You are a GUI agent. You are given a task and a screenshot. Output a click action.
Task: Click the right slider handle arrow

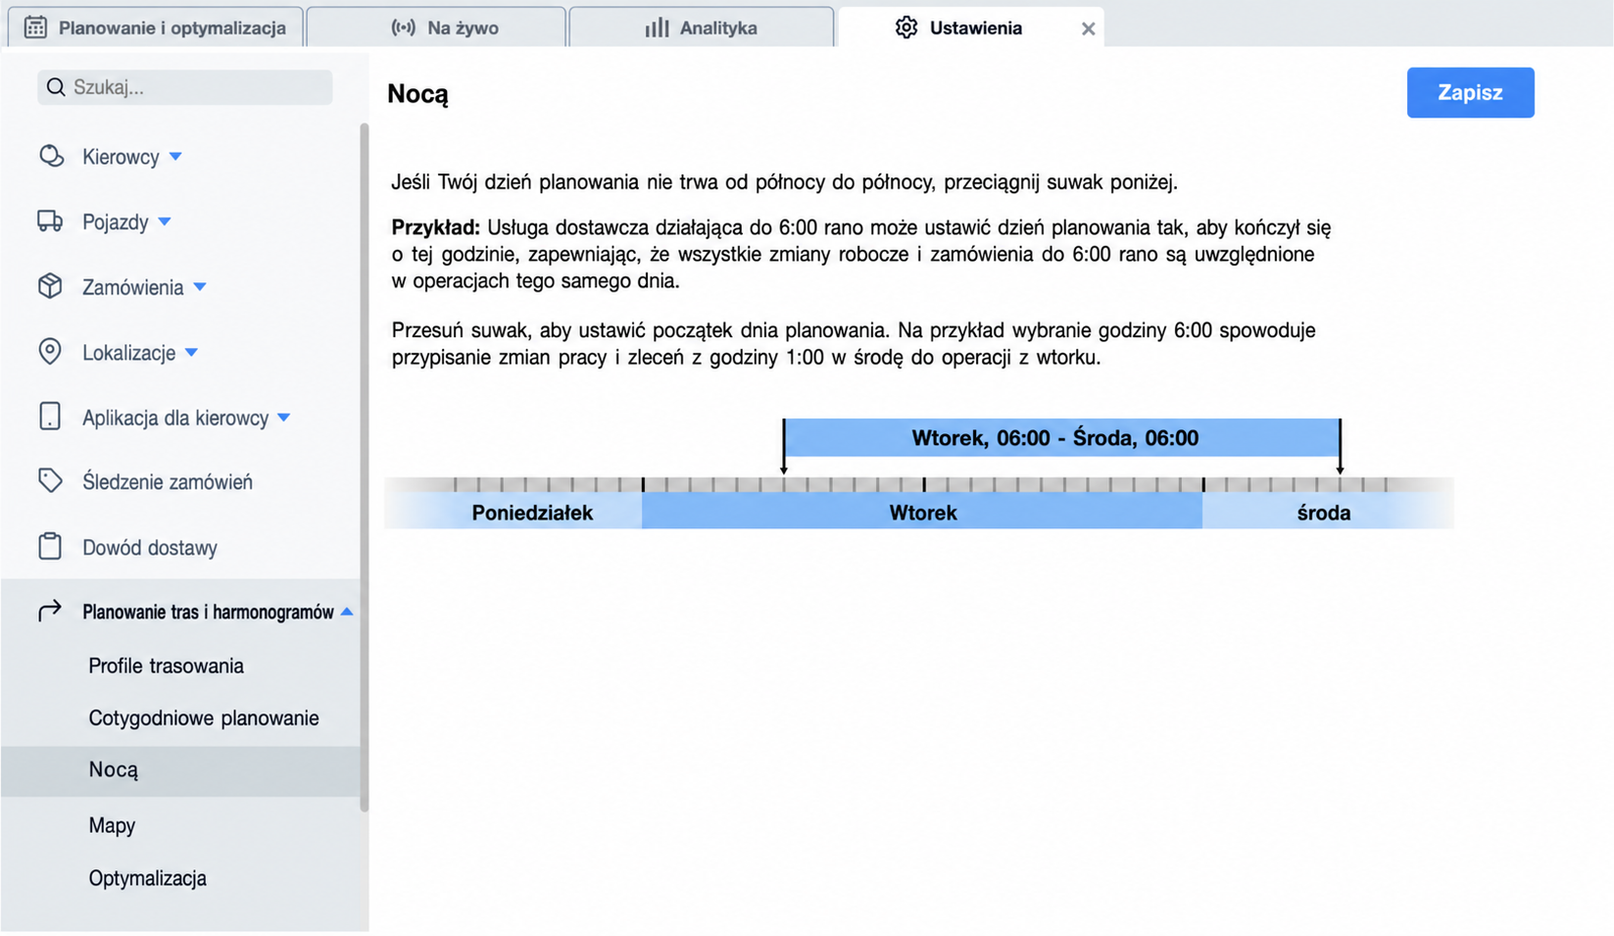(x=1340, y=446)
